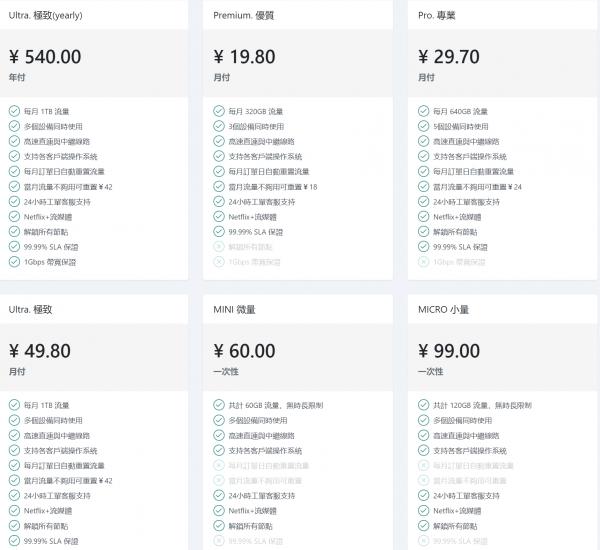The image size is (600, 550).
Task: Open the MICRO 小量 plan heading
Action: (x=449, y=309)
